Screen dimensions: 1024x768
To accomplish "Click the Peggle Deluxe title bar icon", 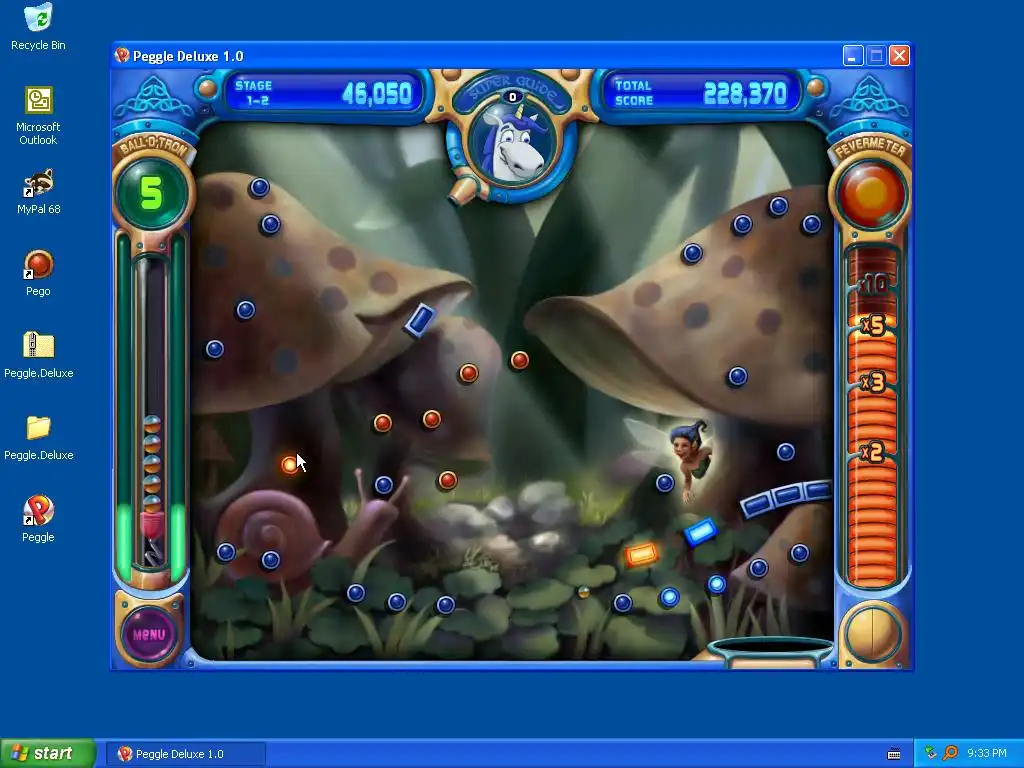I will coord(122,56).
